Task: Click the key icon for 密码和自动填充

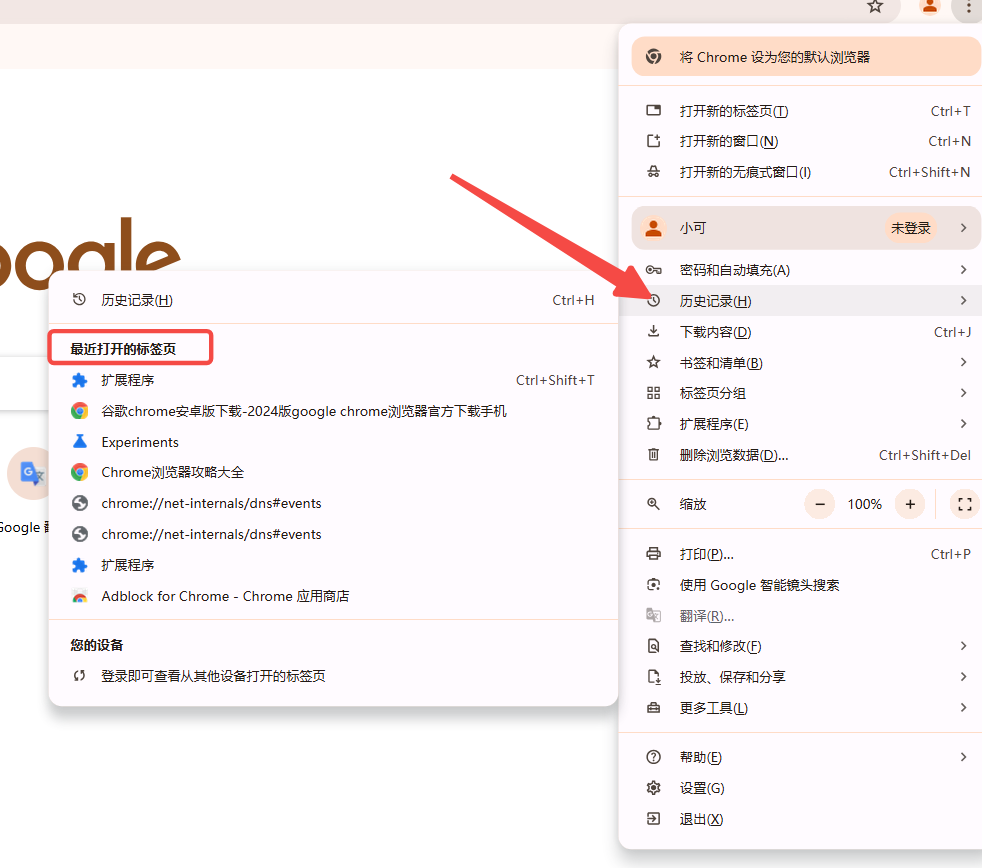Action: click(x=653, y=270)
